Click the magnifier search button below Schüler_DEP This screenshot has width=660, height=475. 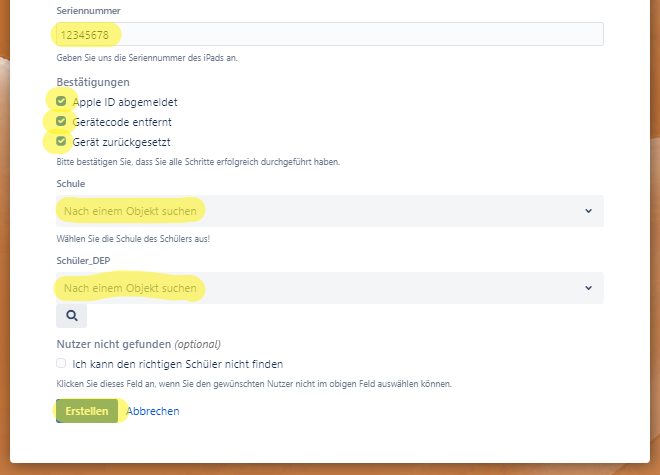[71, 316]
